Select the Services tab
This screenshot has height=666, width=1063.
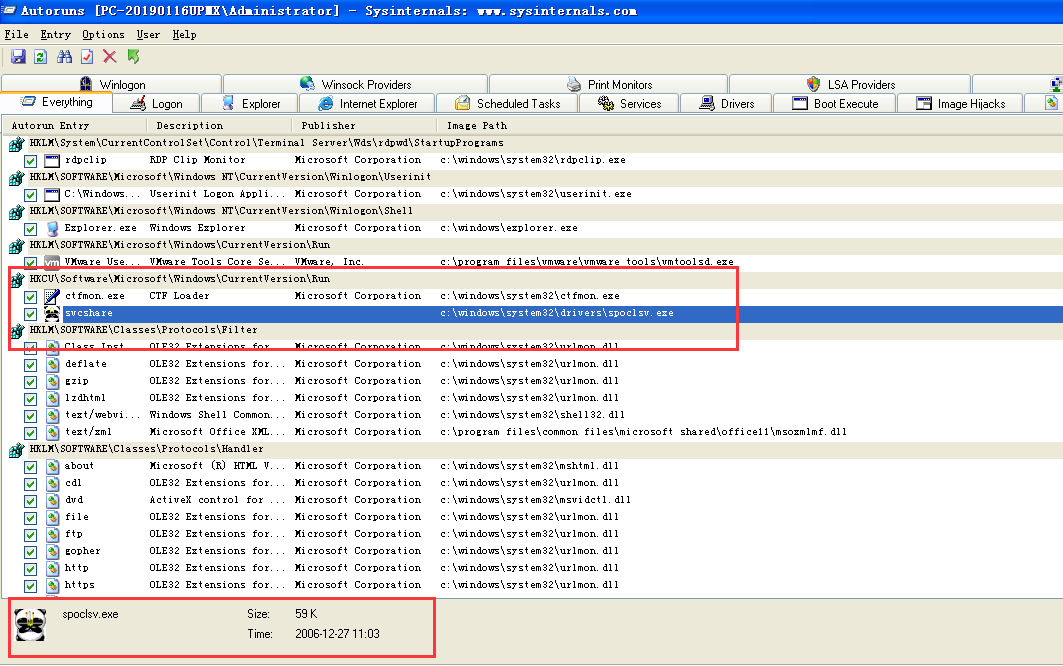[629, 103]
